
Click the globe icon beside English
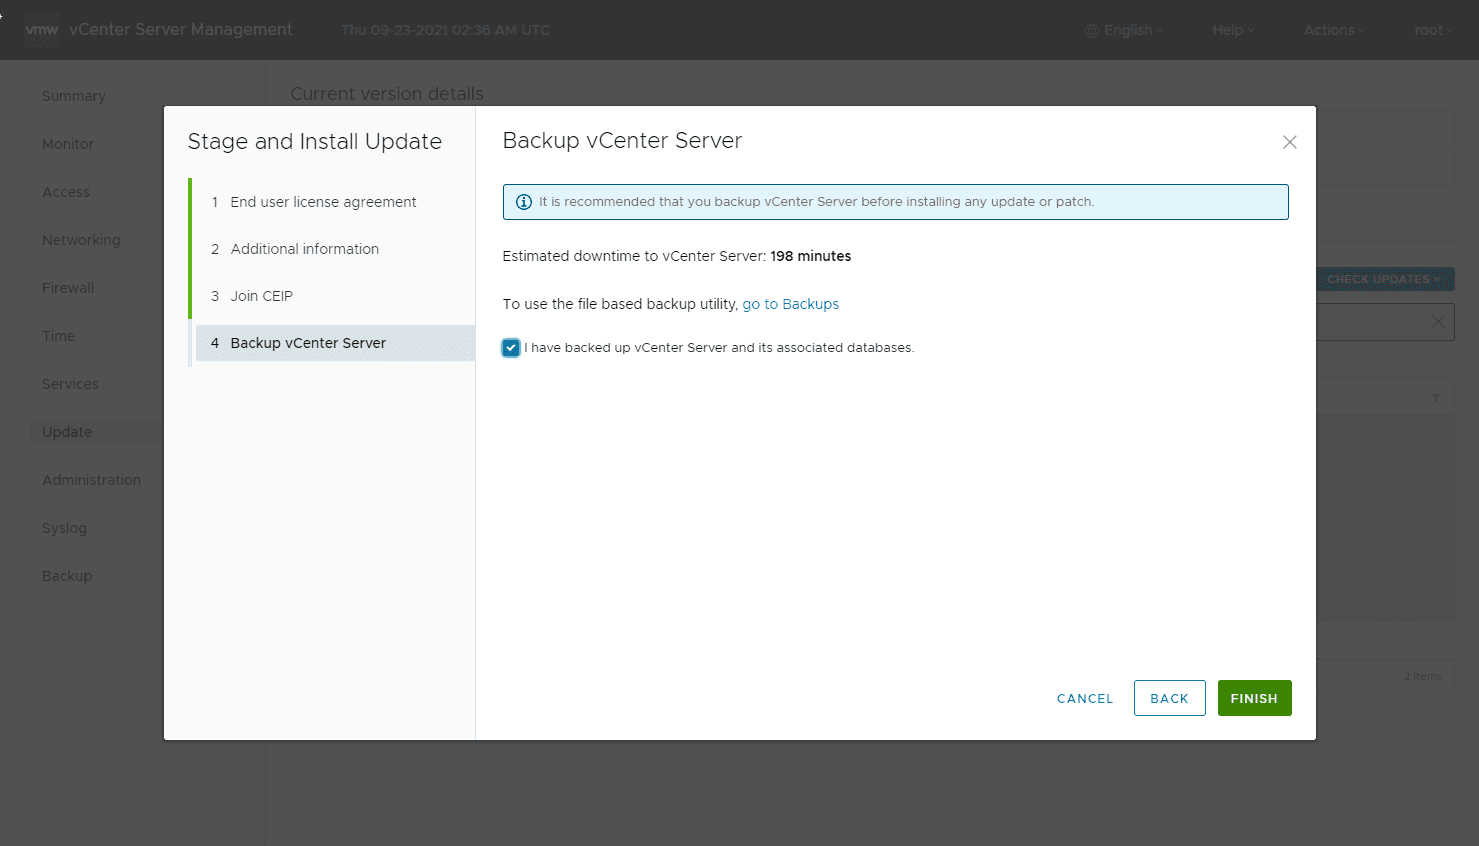pyautogui.click(x=1092, y=31)
